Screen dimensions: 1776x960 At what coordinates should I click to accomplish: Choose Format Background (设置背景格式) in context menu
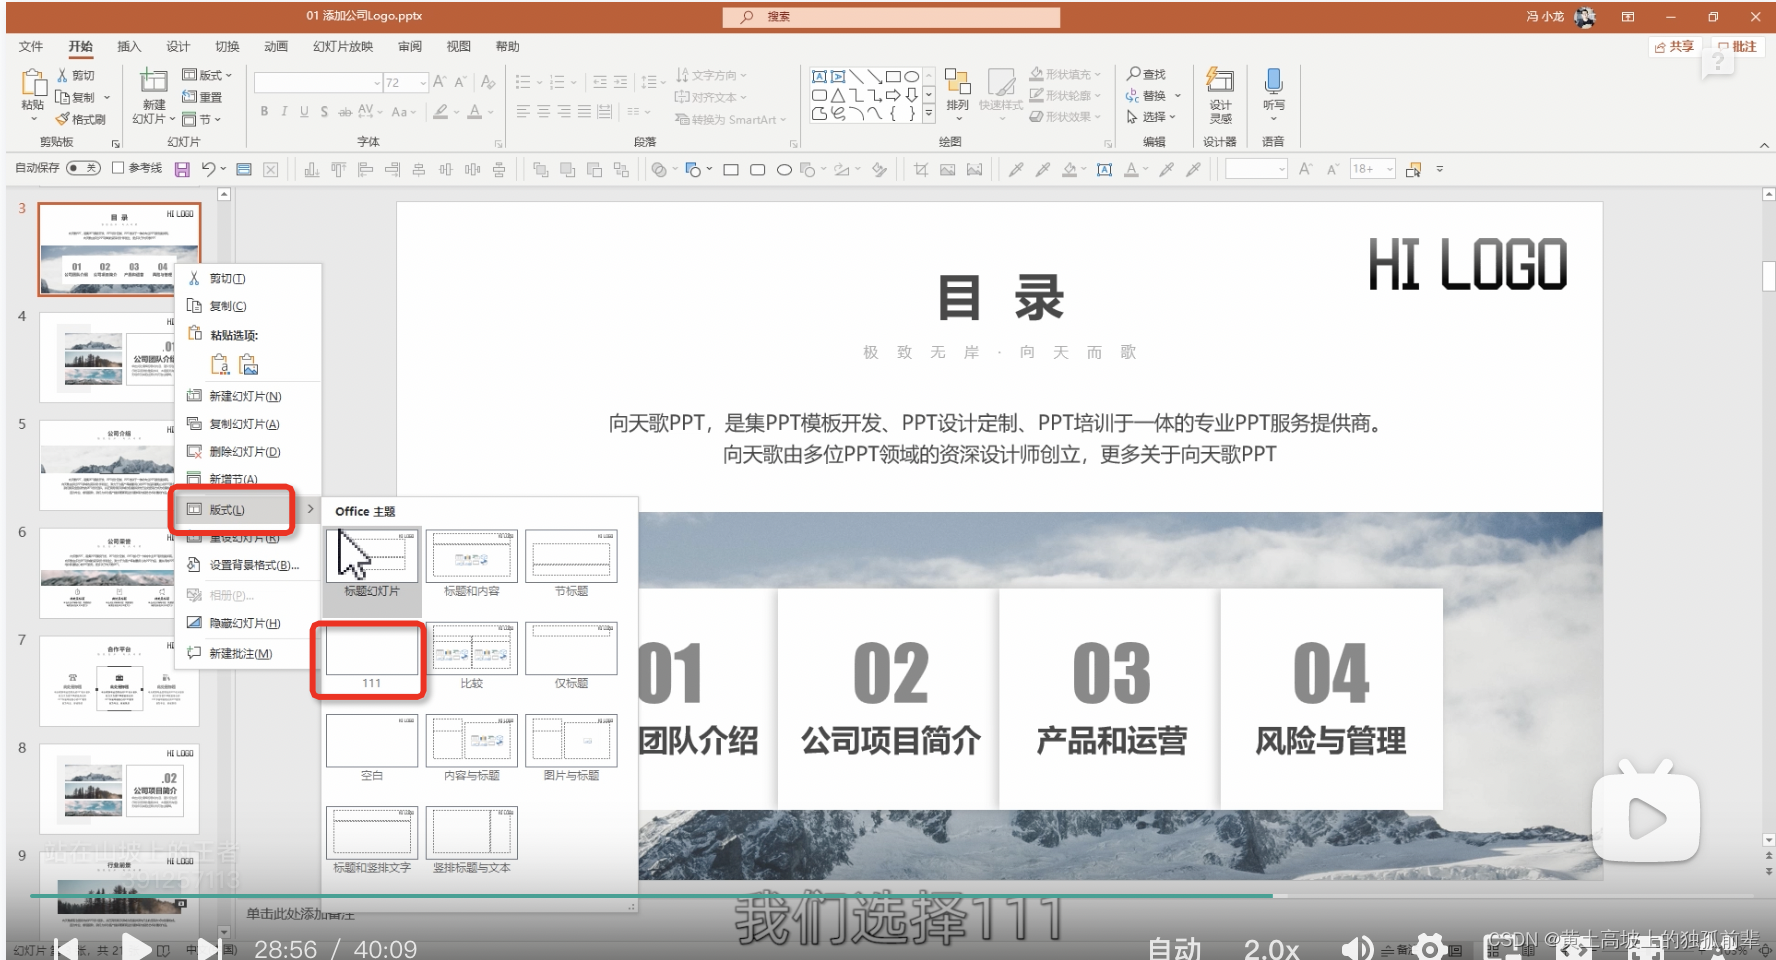pos(247,565)
